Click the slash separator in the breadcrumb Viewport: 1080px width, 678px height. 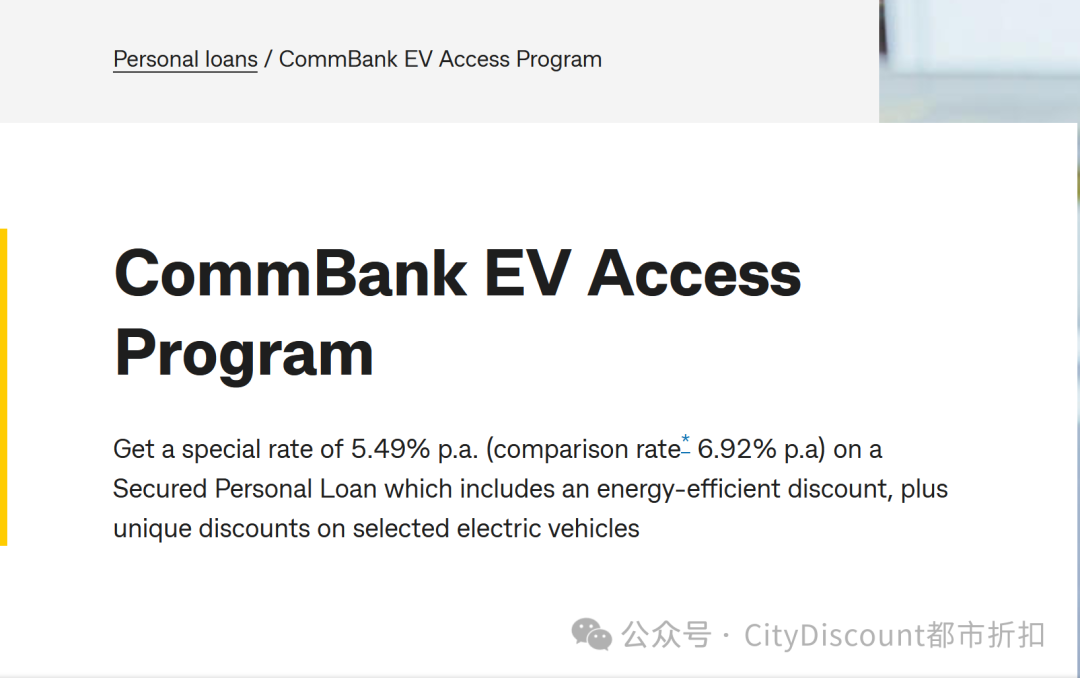click(x=268, y=60)
